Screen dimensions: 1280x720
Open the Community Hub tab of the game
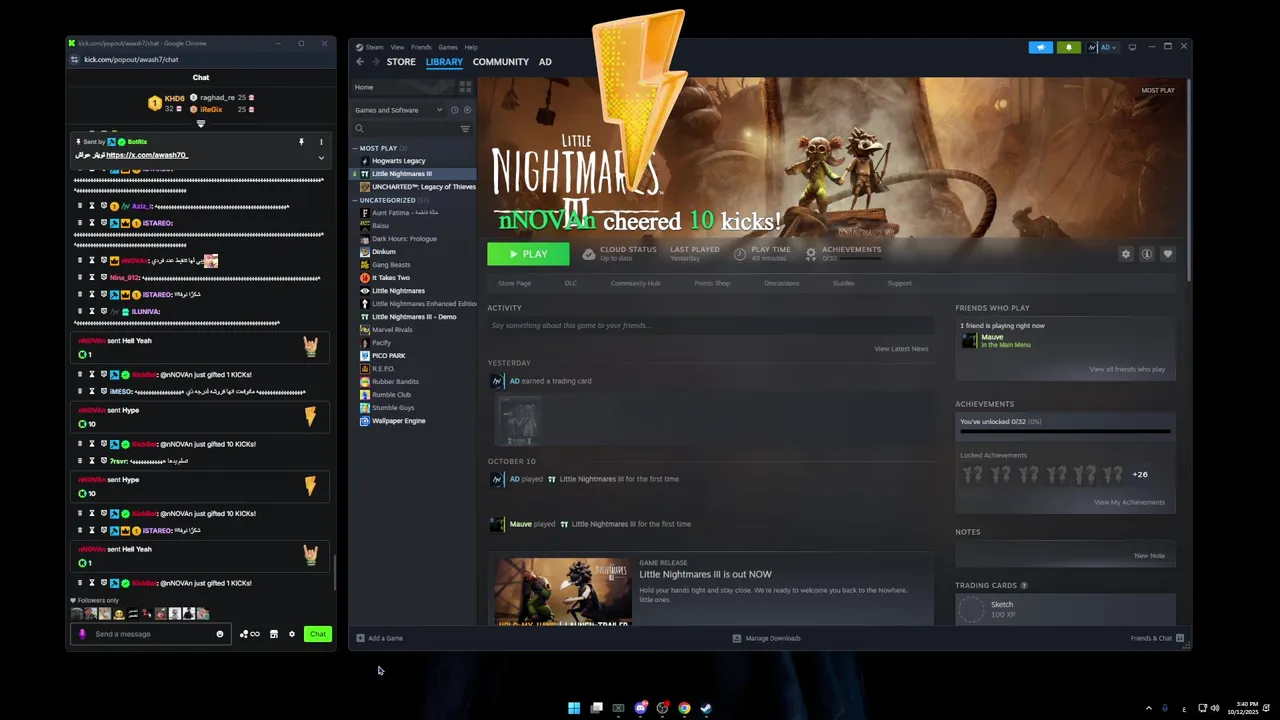pos(635,283)
